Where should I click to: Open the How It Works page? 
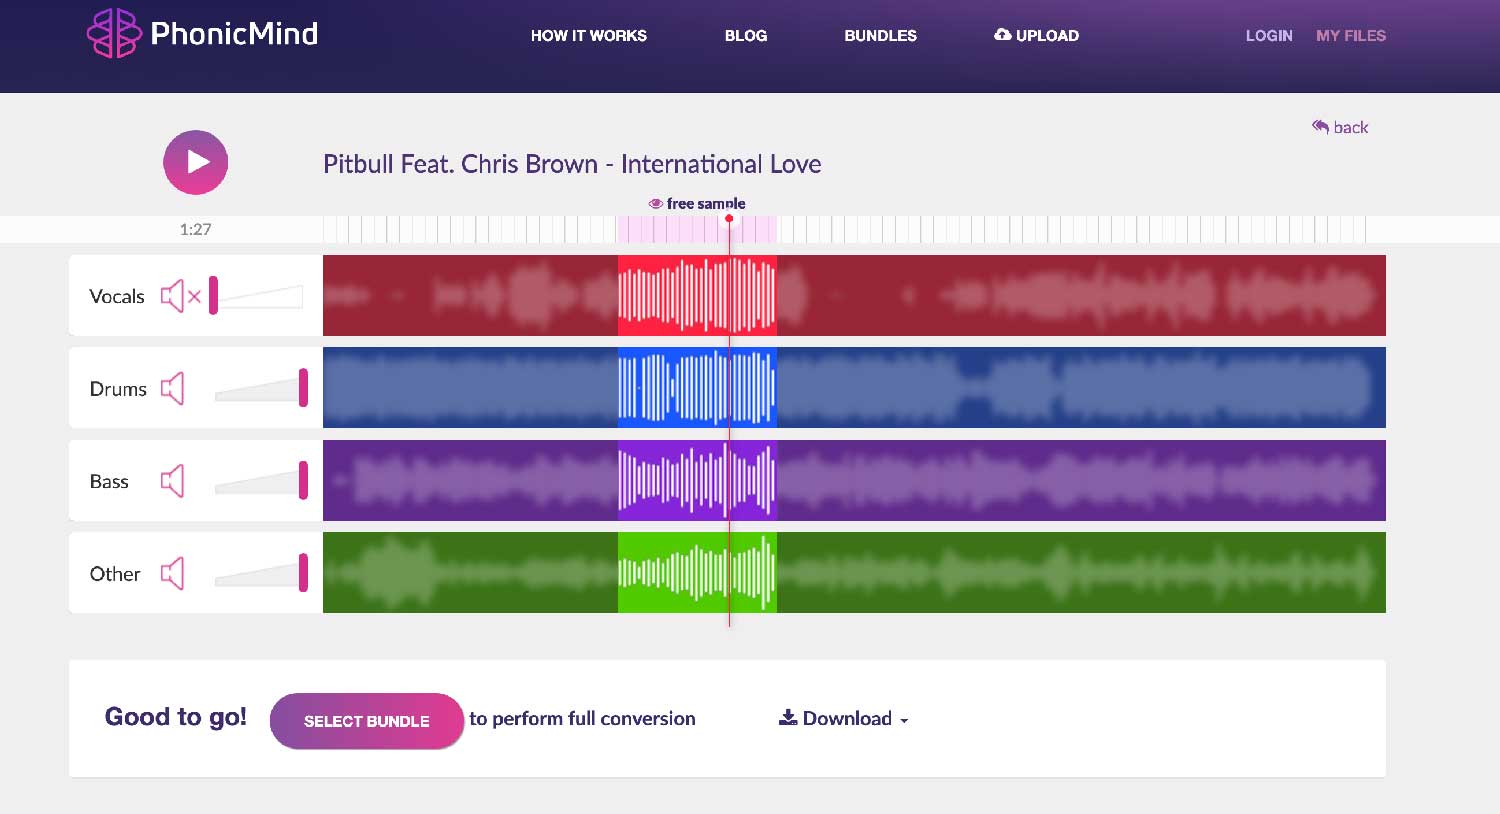[x=588, y=36]
